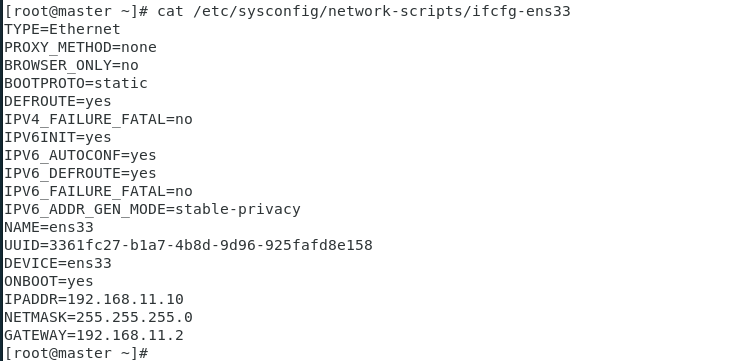Click the BOOTPROTO=static line
The width and height of the screenshot is (740, 361).
[x=76, y=83]
